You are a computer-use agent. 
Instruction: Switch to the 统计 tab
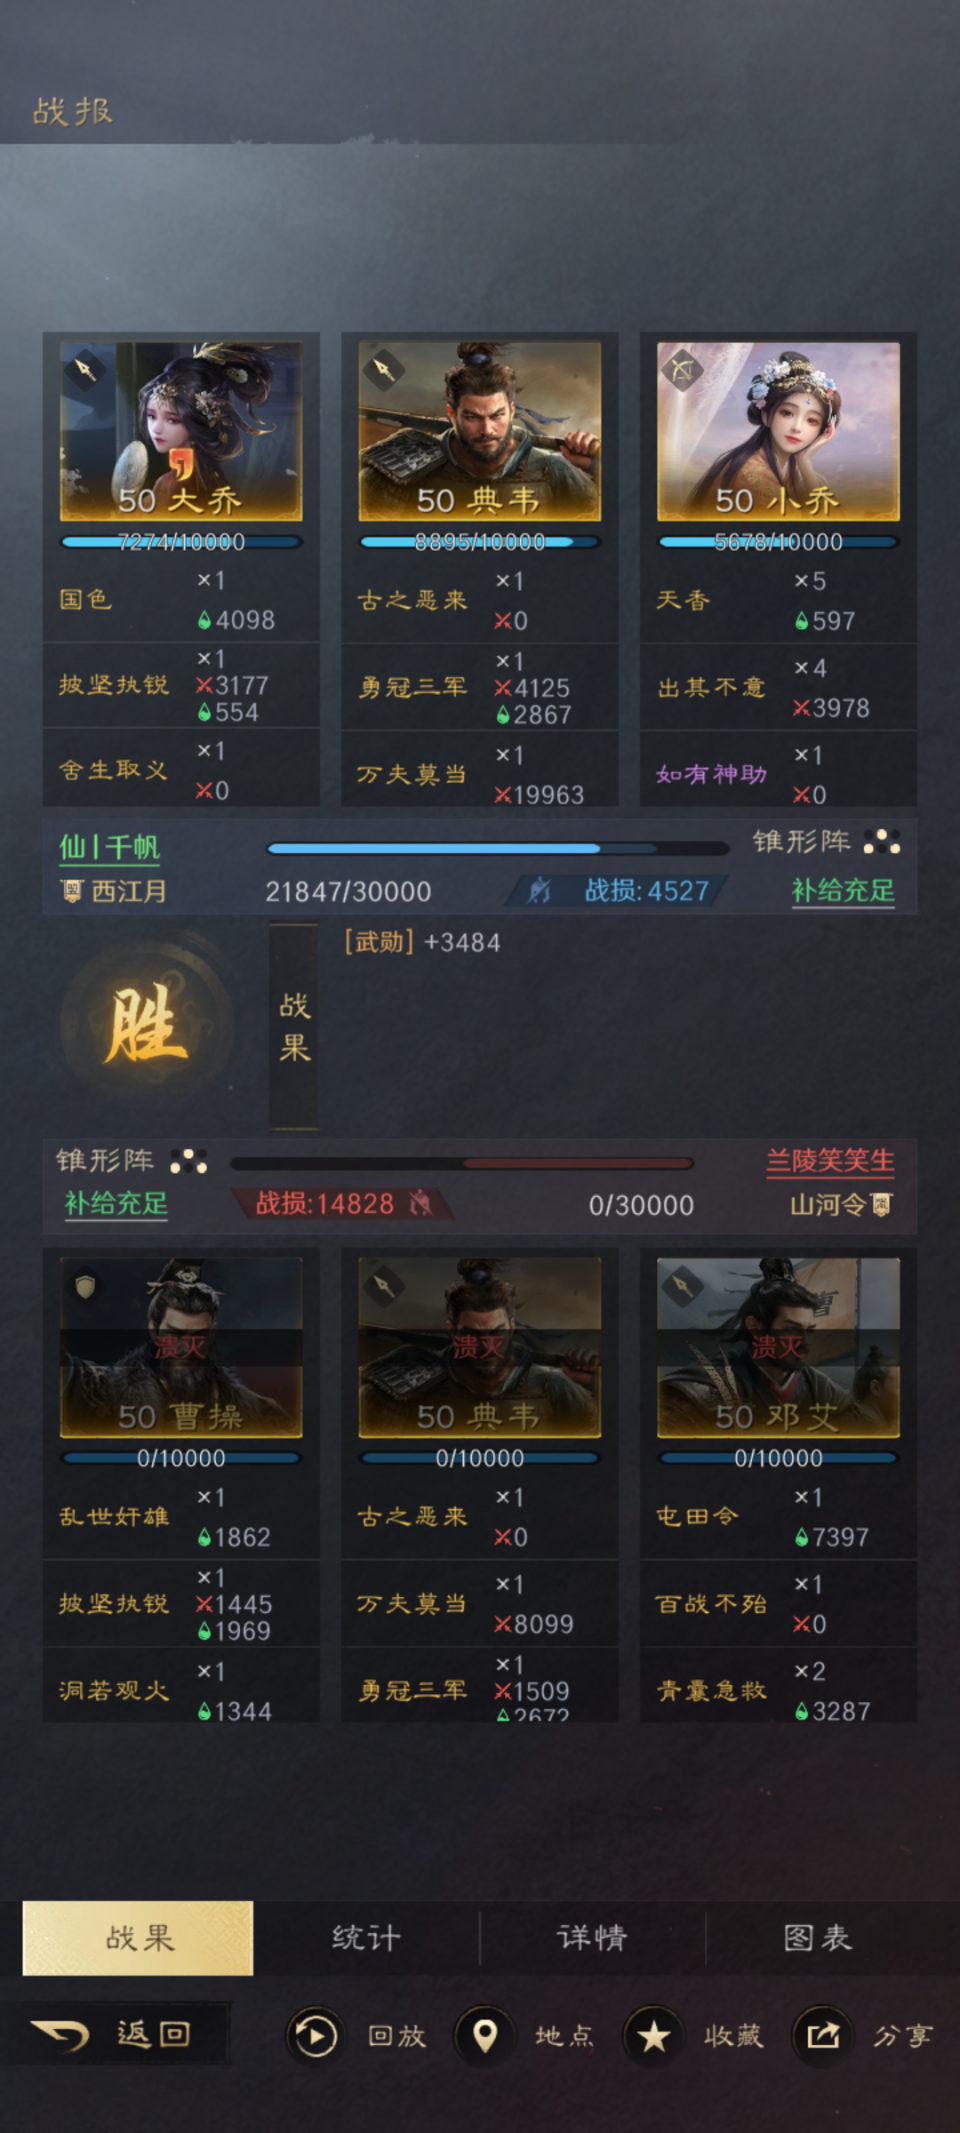(x=366, y=1938)
